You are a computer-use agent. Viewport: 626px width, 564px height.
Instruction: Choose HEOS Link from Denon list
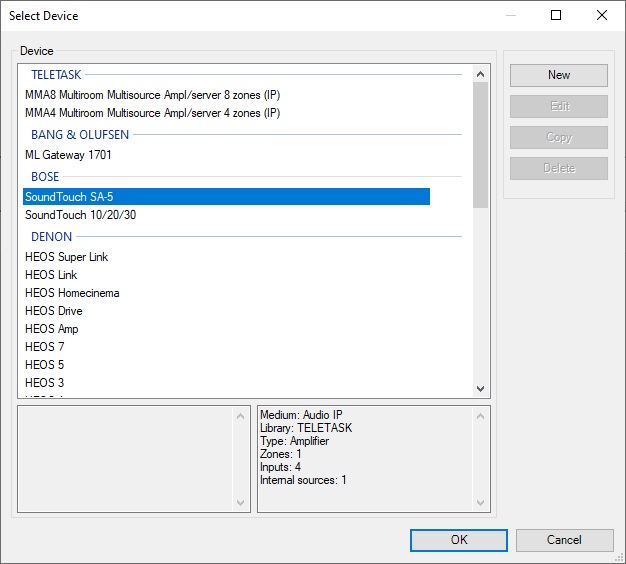(x=51, y=275)
